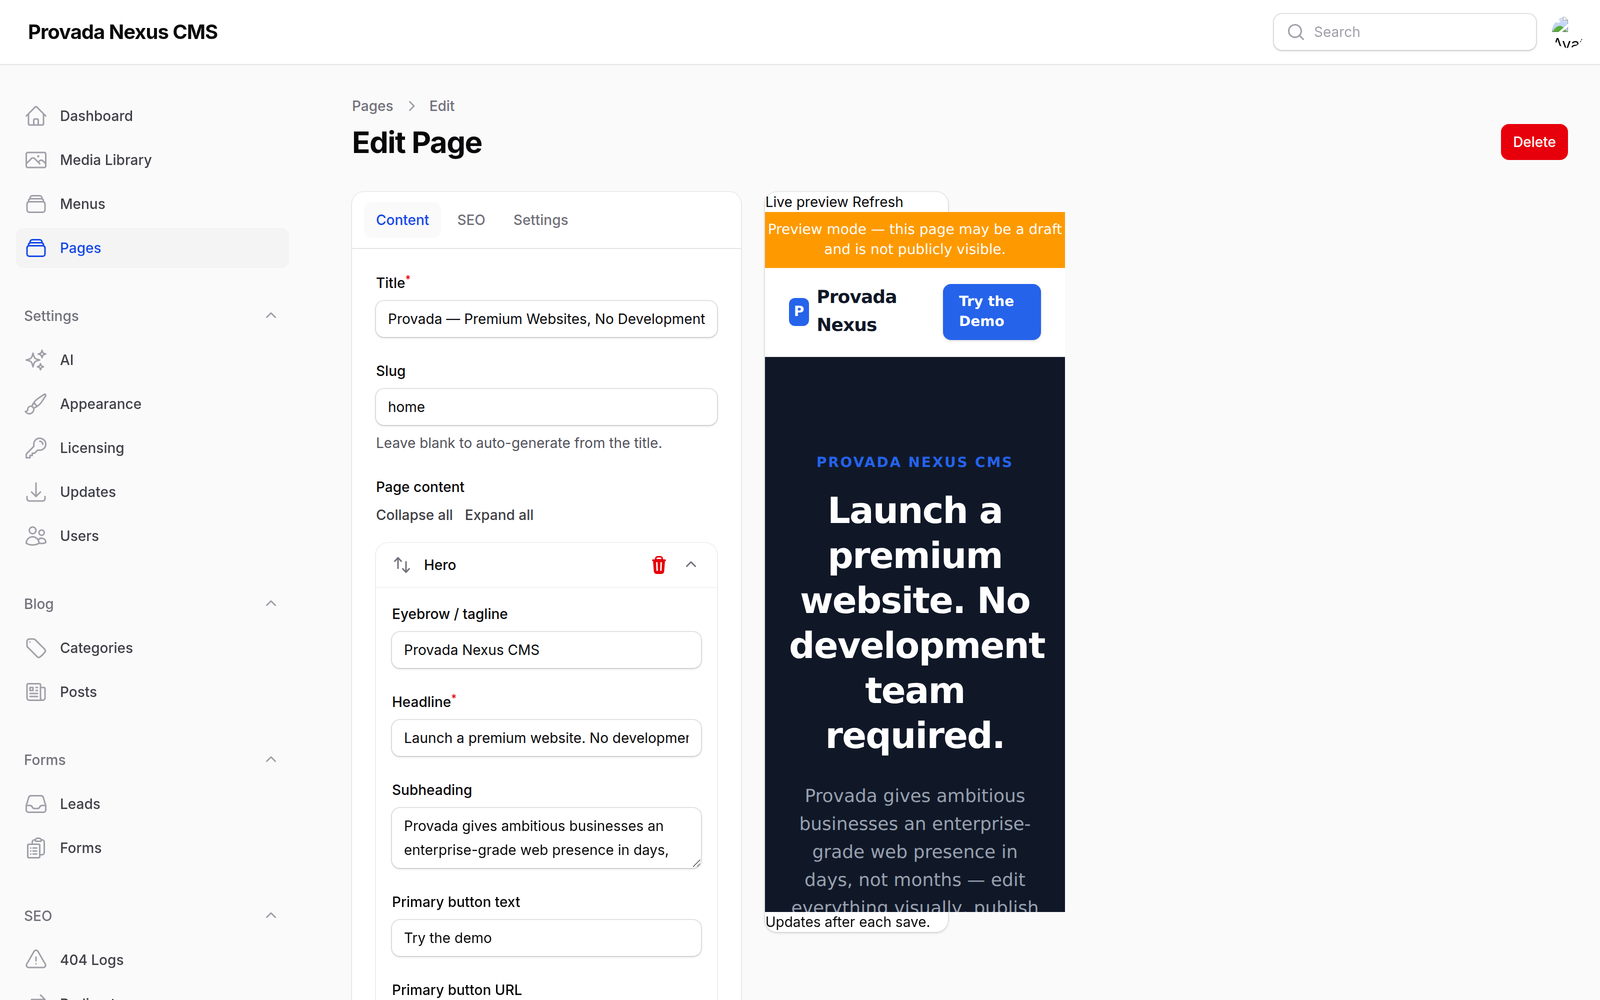
Task: Click the Posts newspaper icon
Action: (x=36, y=692)
